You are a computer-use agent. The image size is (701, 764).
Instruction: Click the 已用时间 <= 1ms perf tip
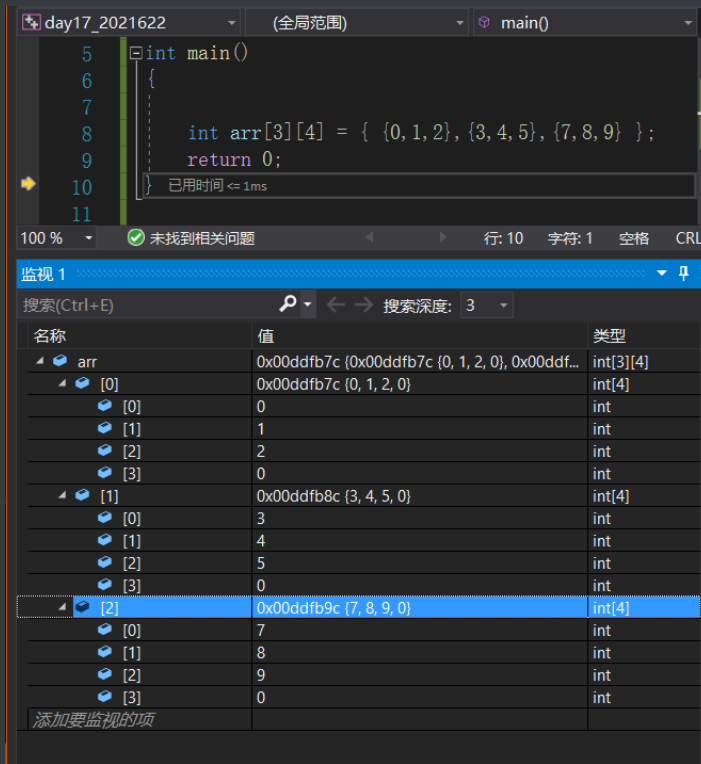click(x=217, y=186)
